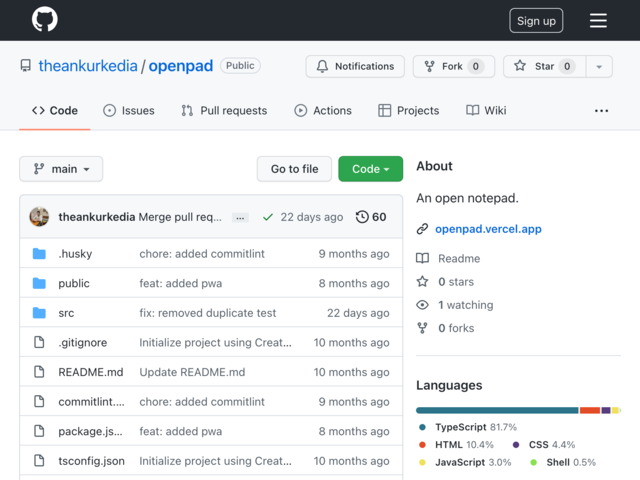
Task: Star the openpad repository
Action: click(544, 66)
